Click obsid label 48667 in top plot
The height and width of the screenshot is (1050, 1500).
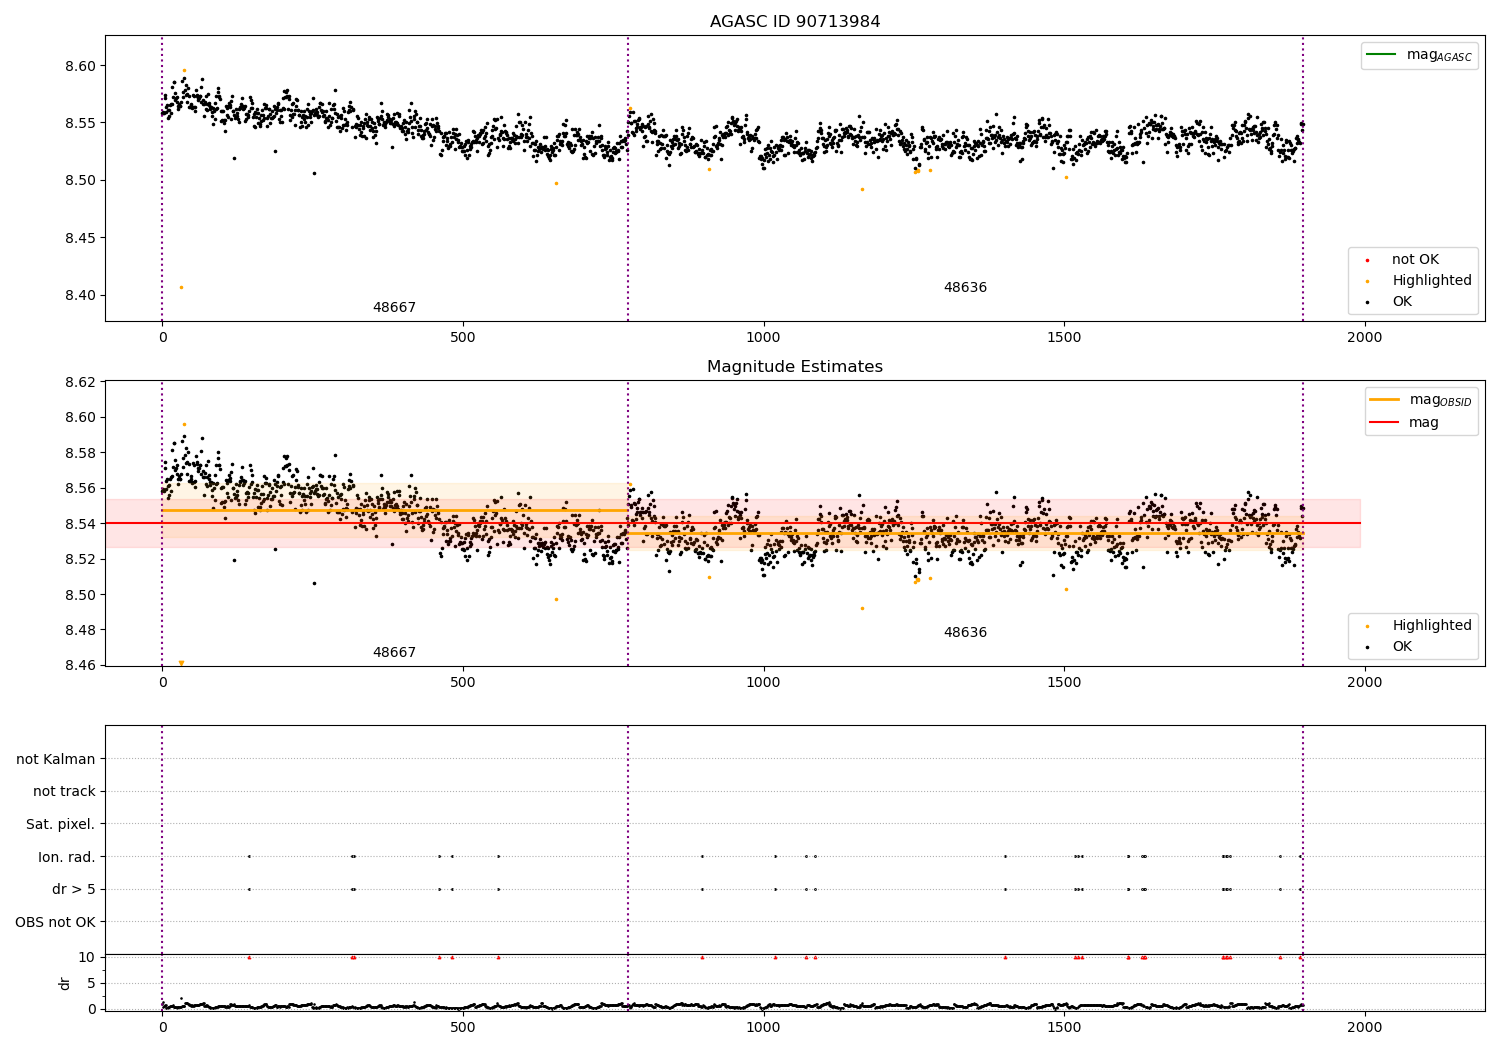tap(394, 308)
